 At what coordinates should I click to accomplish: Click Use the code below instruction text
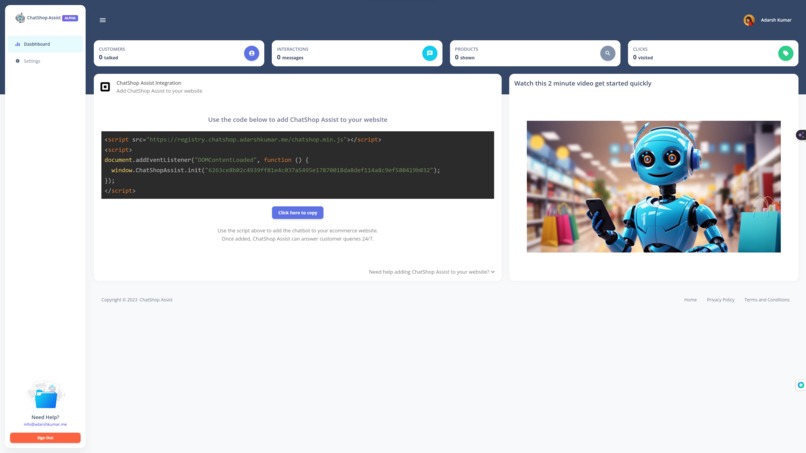[298, 119]
